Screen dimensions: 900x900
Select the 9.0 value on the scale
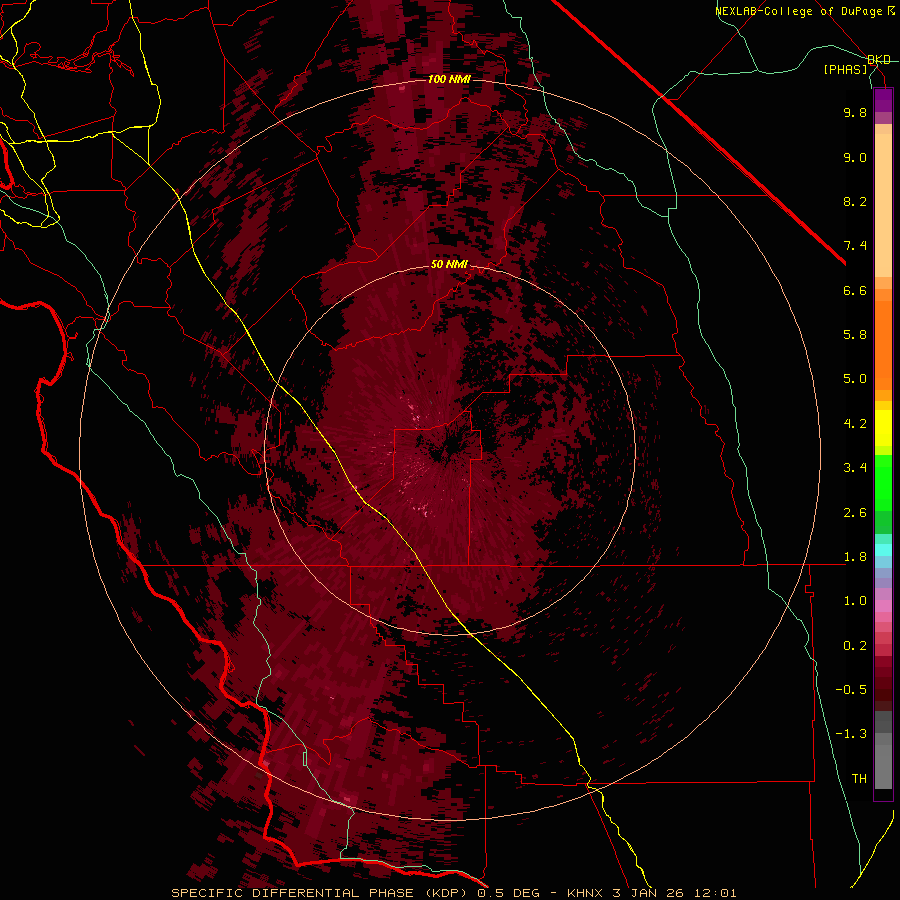(x=855, y=157)
